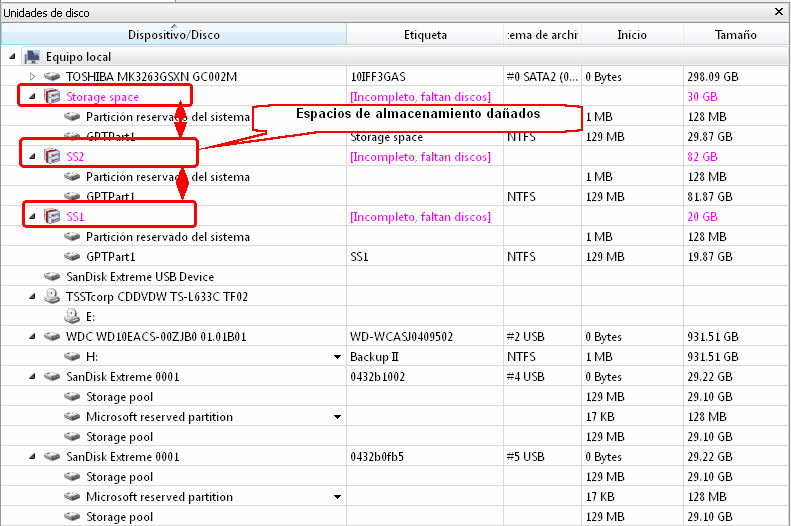The height and width of the screenshot is (526, 791).
Task: Click 81.87 GB size value
Action: (x=710, y=197)
